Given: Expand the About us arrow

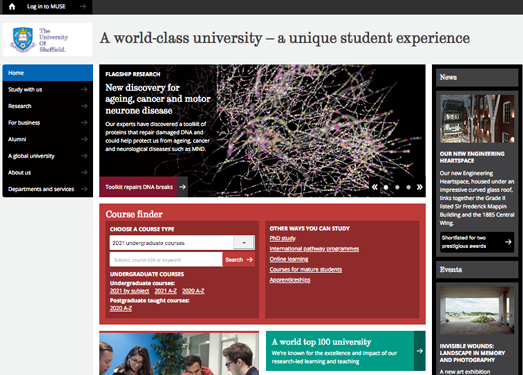Looking at the screenshot, I should point(84,172).
